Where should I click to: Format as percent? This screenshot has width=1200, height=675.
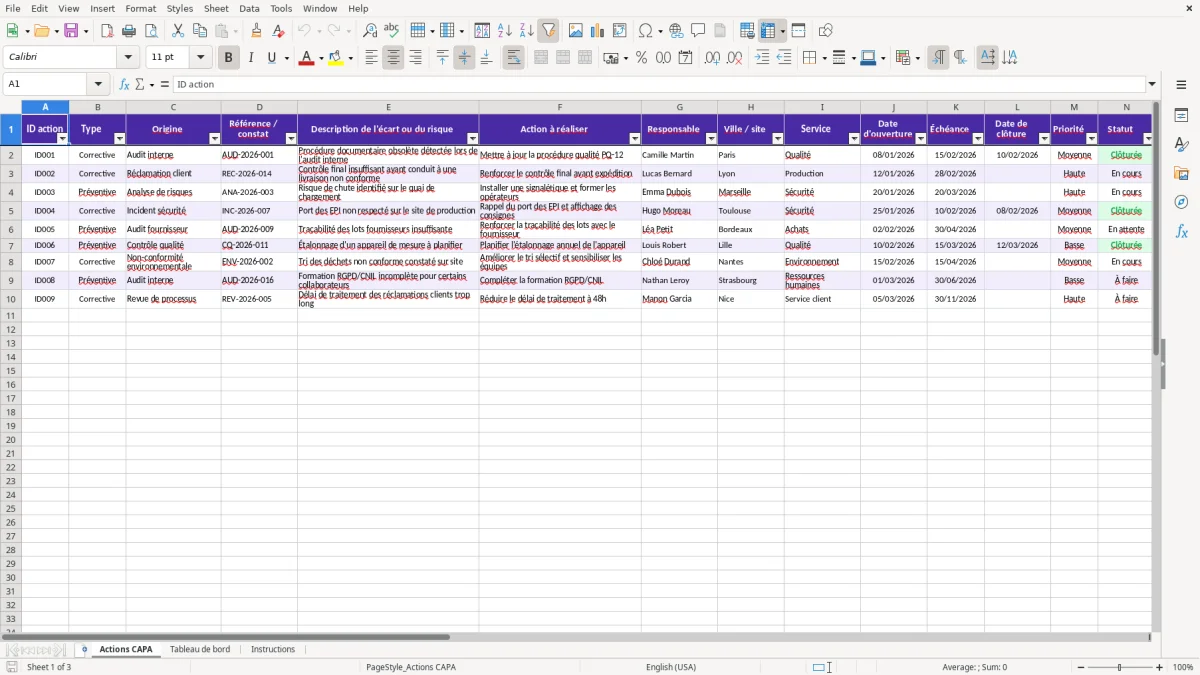tap(642, 58)
